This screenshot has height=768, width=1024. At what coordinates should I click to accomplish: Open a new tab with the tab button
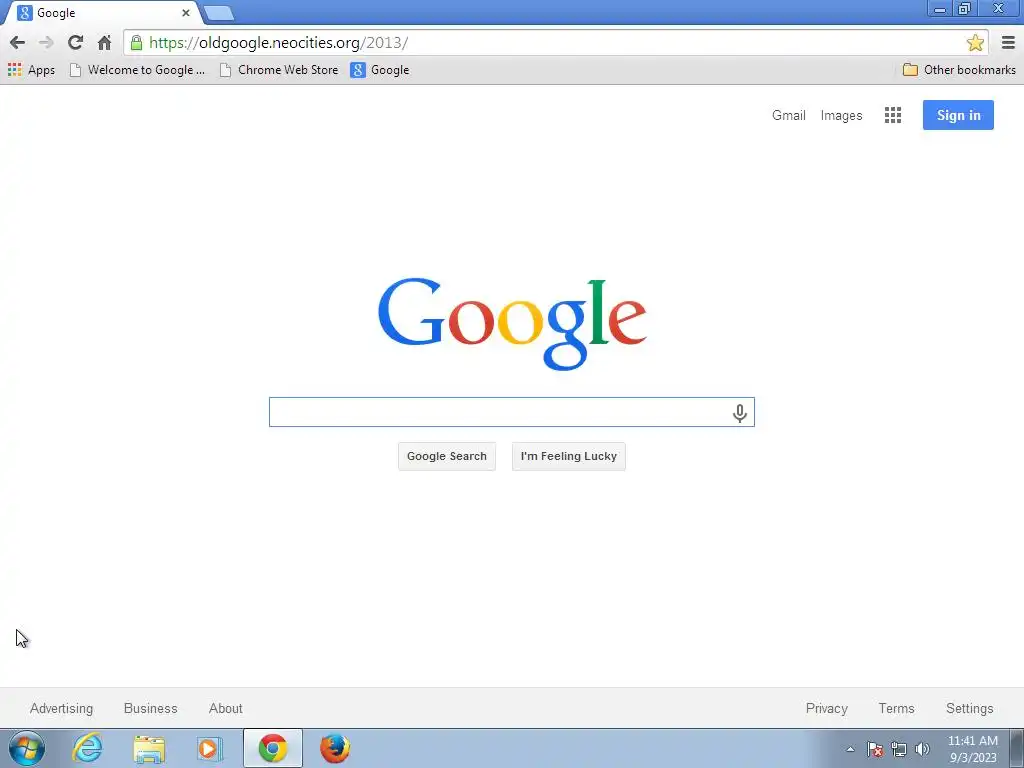(x=218, y=13)
